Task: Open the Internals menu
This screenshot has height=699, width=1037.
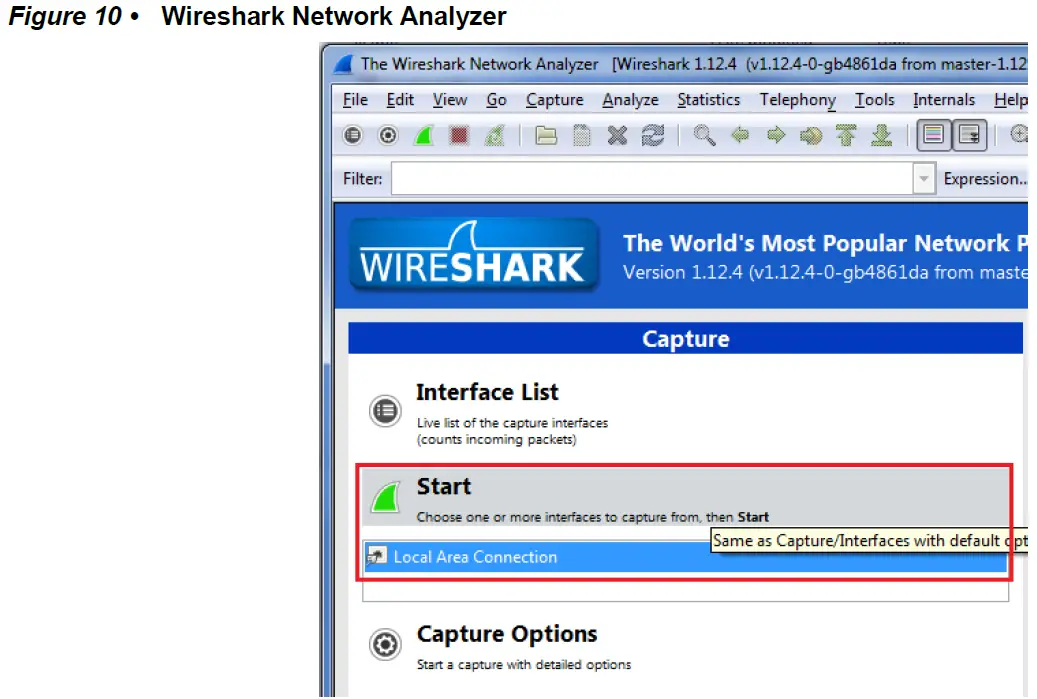Action: point(944,100)
